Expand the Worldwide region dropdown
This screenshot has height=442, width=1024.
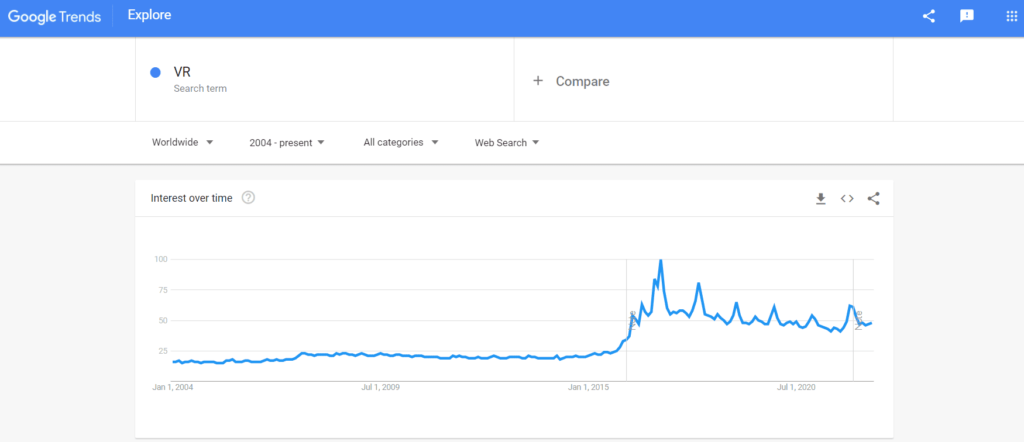[182, 142]
